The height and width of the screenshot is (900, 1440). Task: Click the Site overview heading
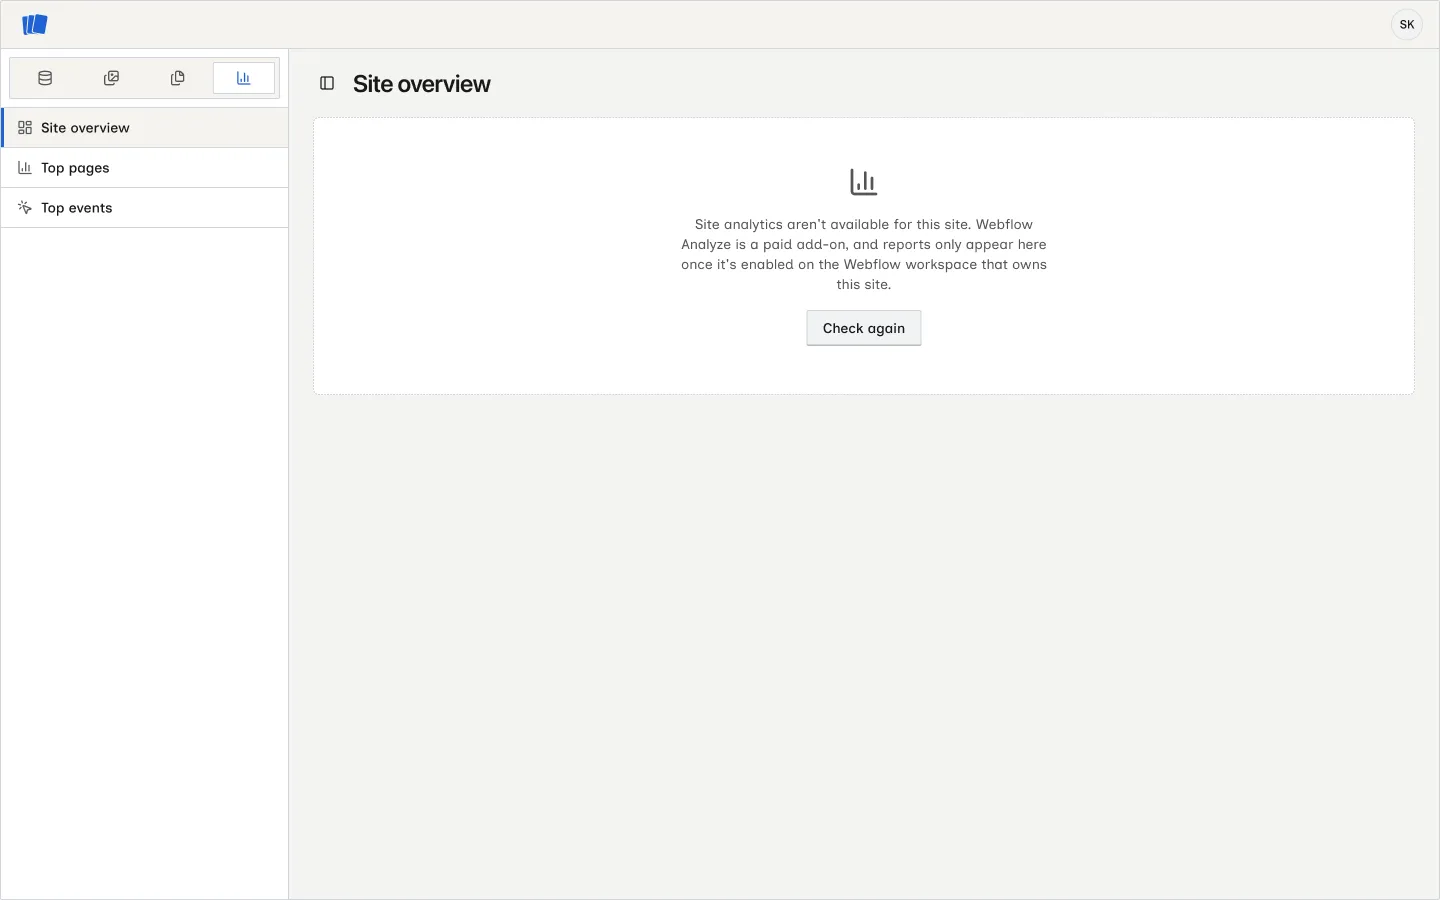422,84
